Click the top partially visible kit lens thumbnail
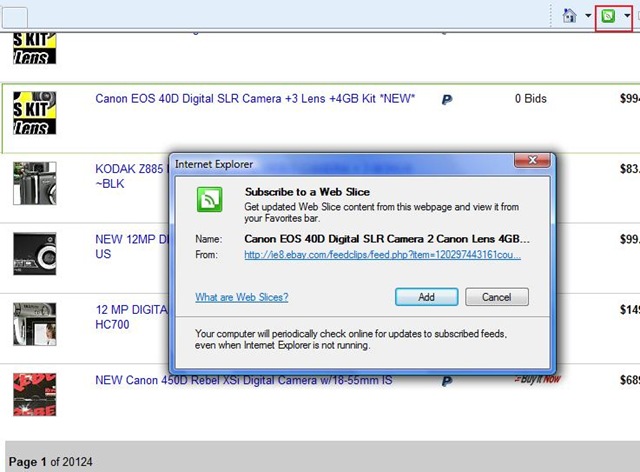640x472 pixels. pos(35,48)
